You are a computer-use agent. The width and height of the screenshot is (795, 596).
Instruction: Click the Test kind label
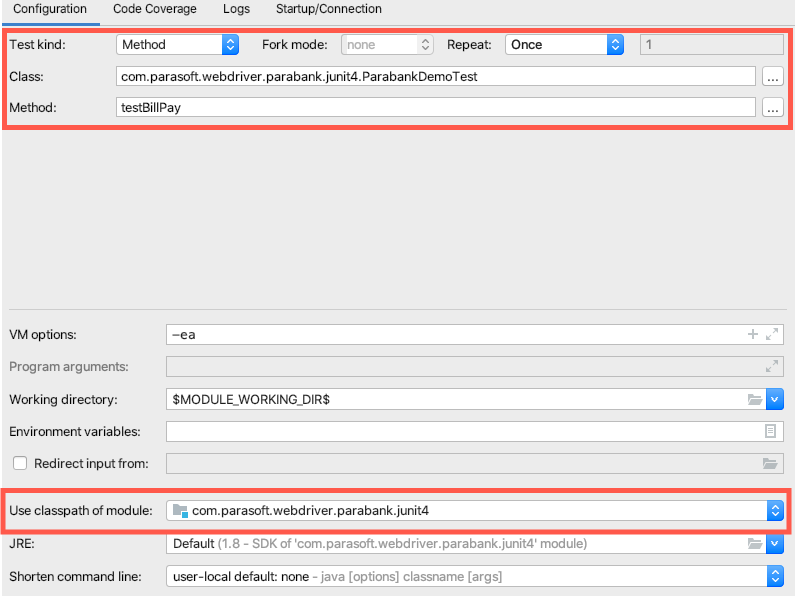click(38, 45)
